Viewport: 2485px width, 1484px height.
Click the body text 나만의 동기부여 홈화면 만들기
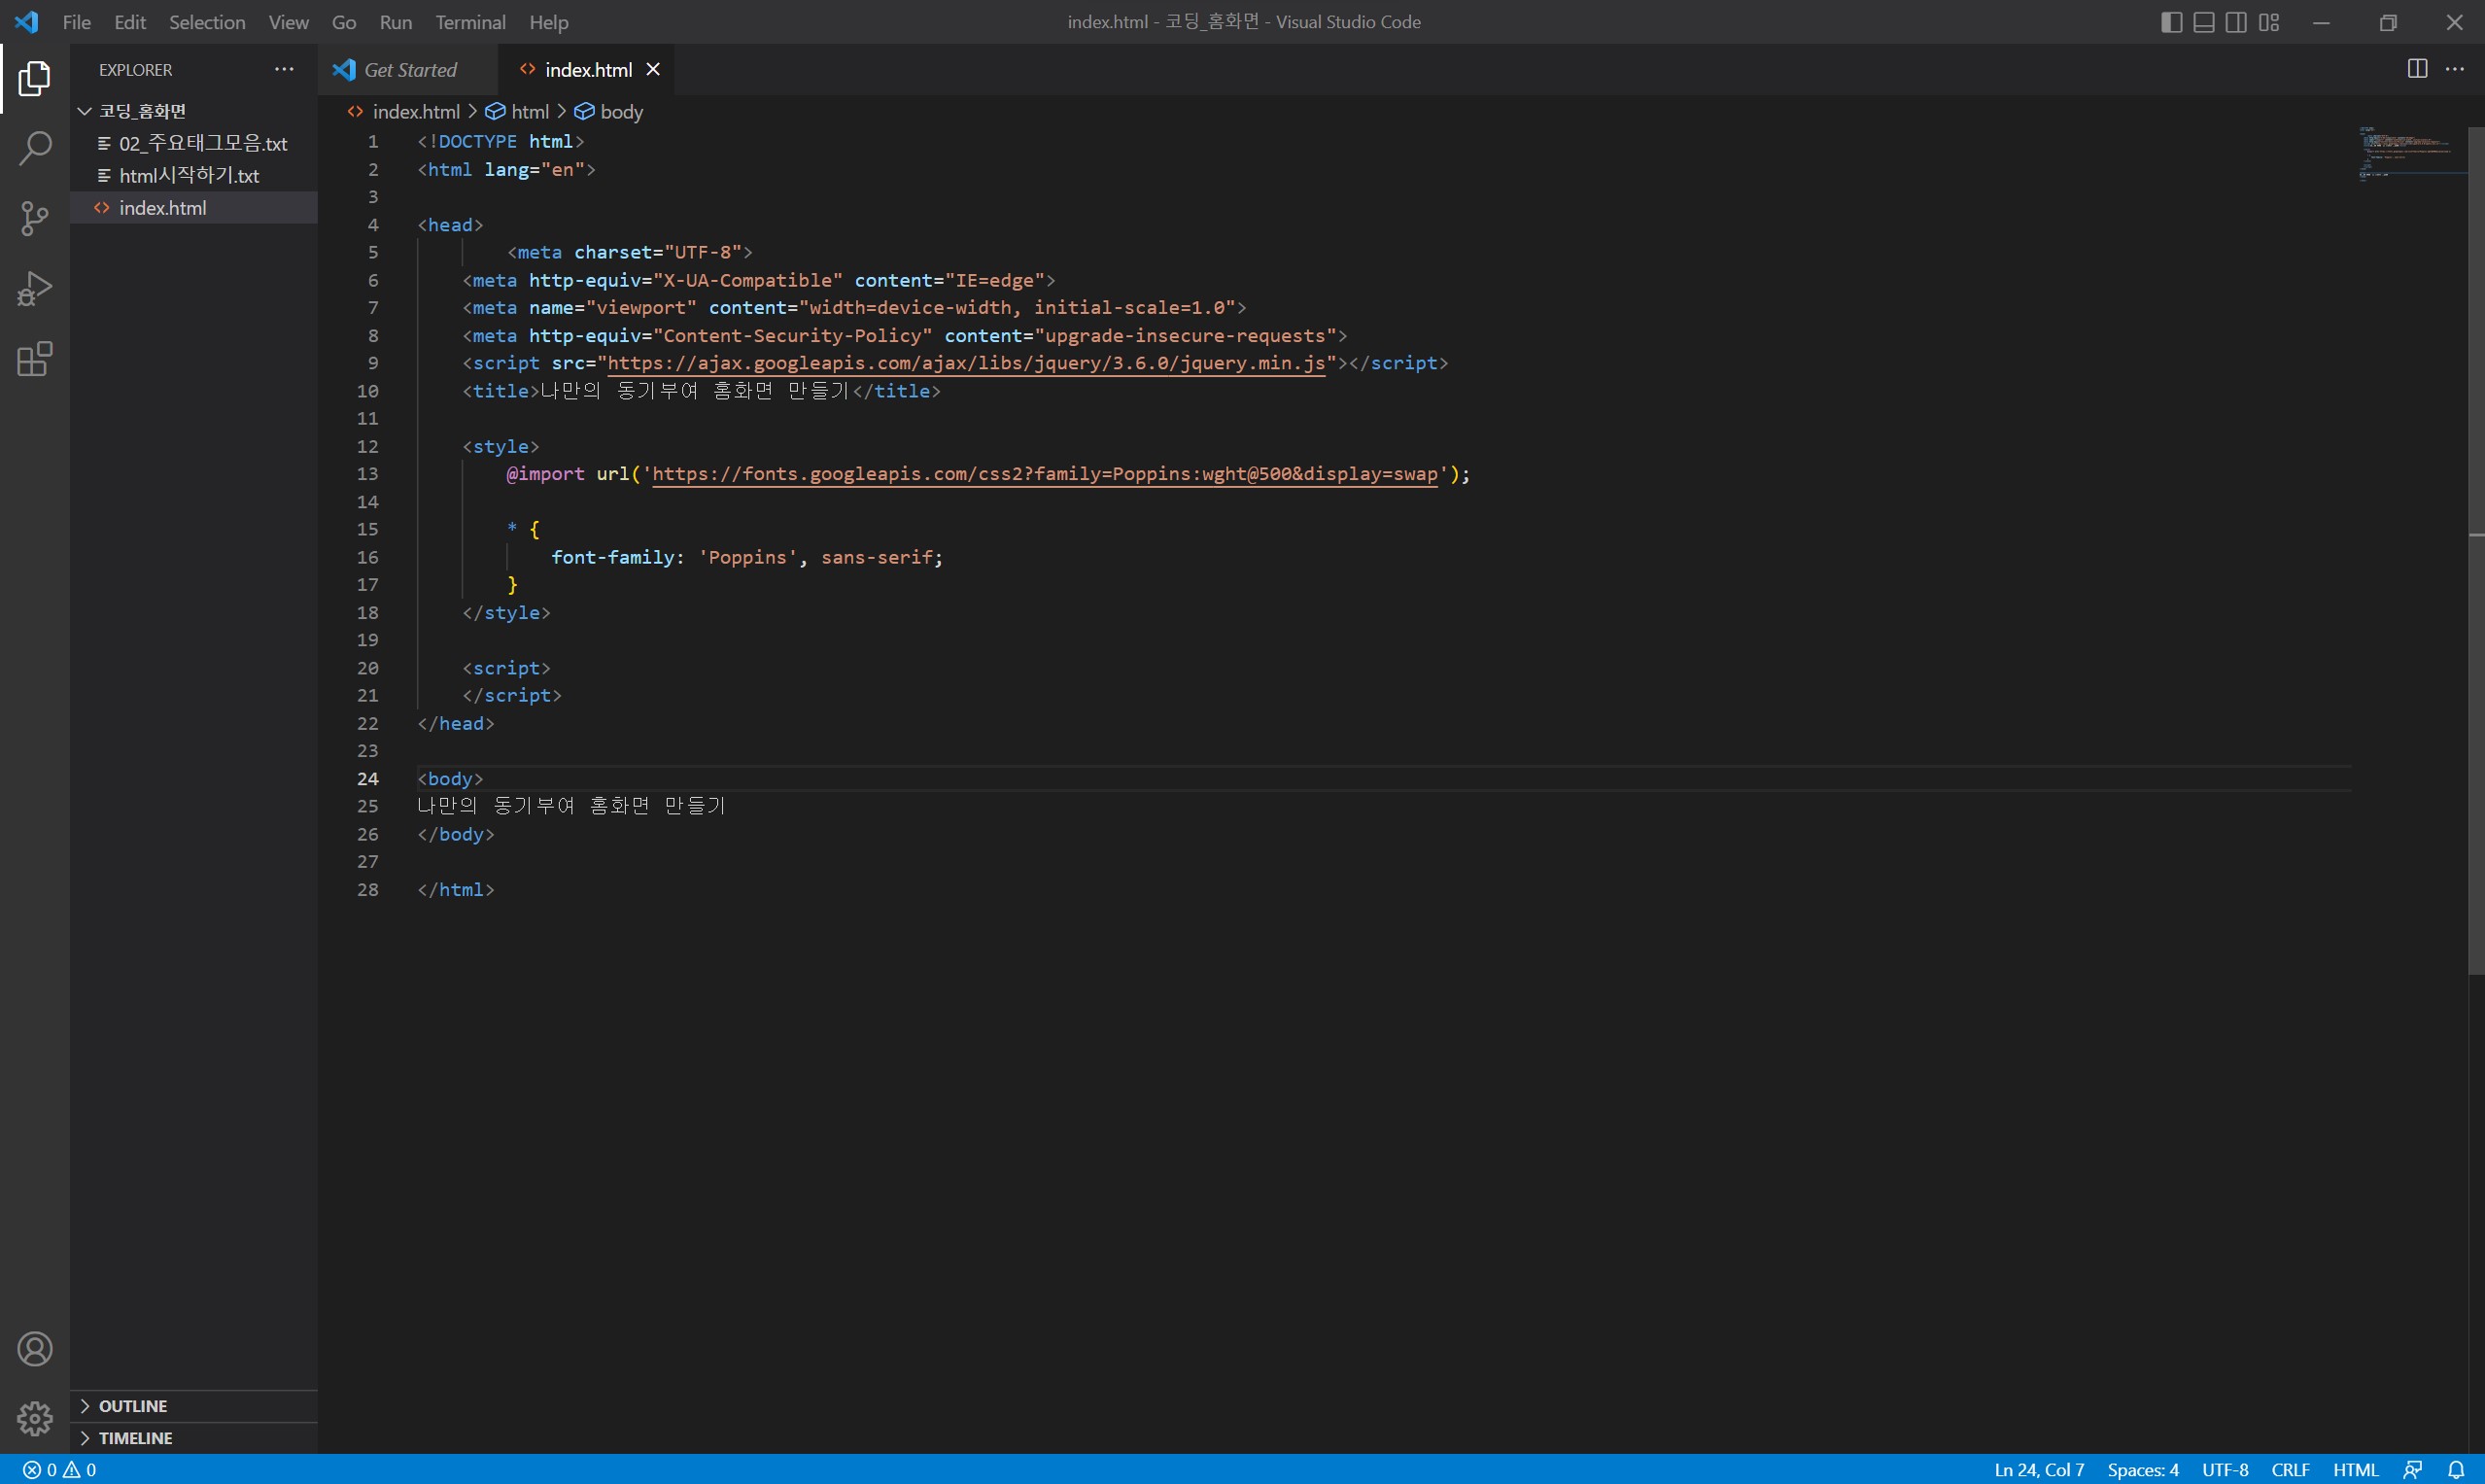tap(571, 806)
